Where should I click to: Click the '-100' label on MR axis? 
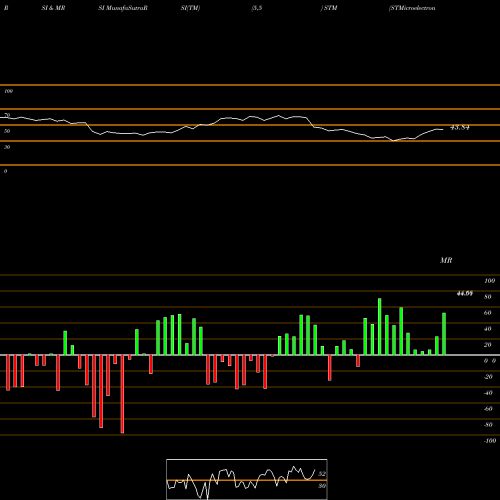pos(490,441)
